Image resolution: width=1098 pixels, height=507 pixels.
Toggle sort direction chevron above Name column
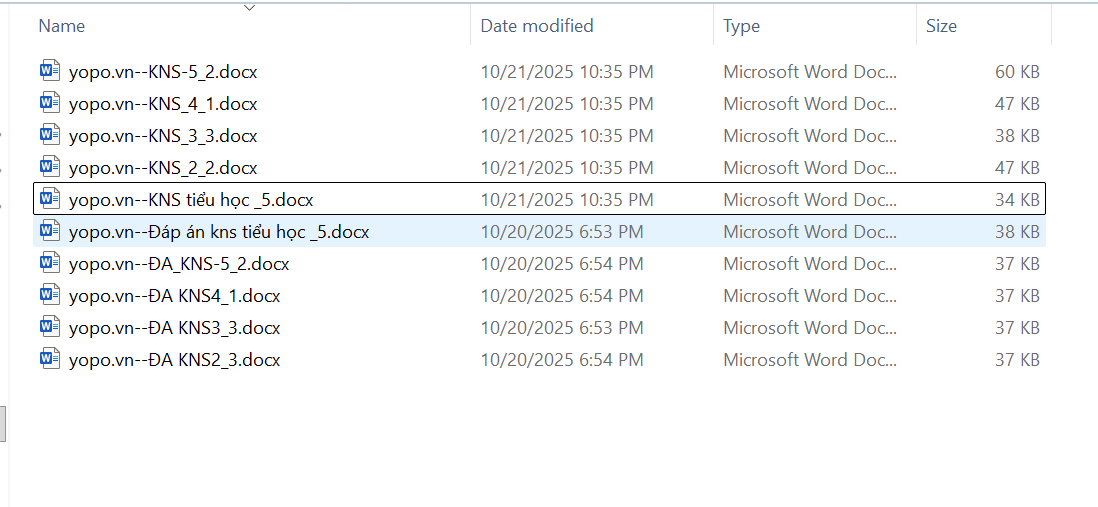pyautogui.click(x=249, y=8)
